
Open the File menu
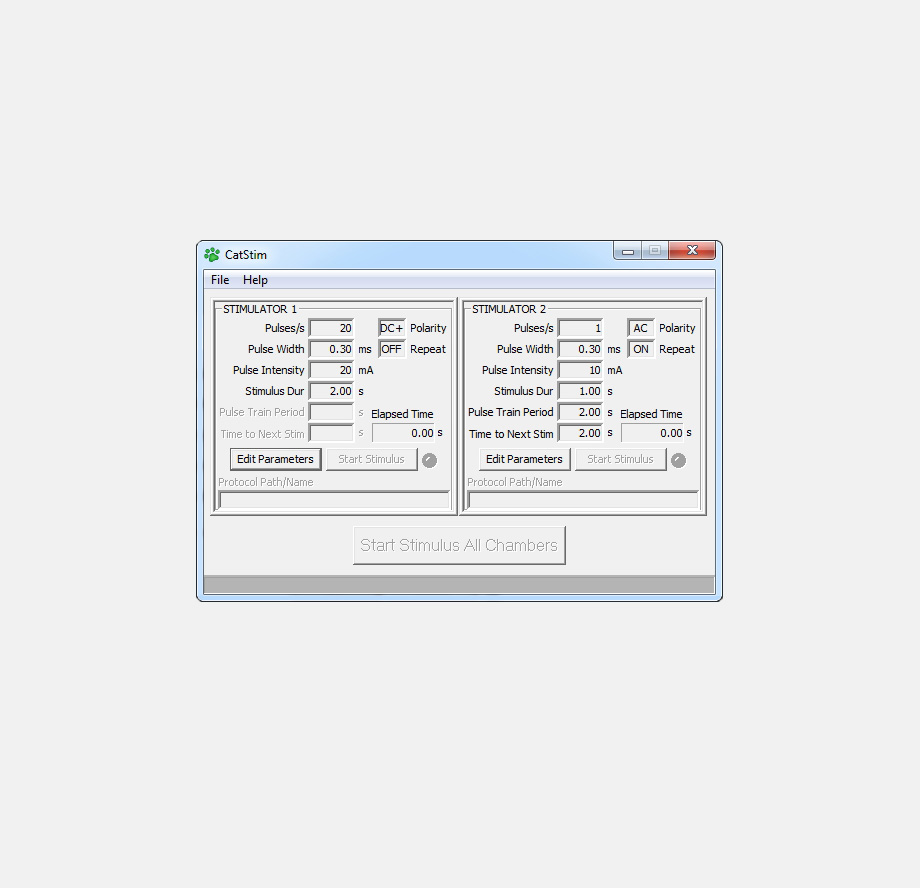click(x=220, y=280)
